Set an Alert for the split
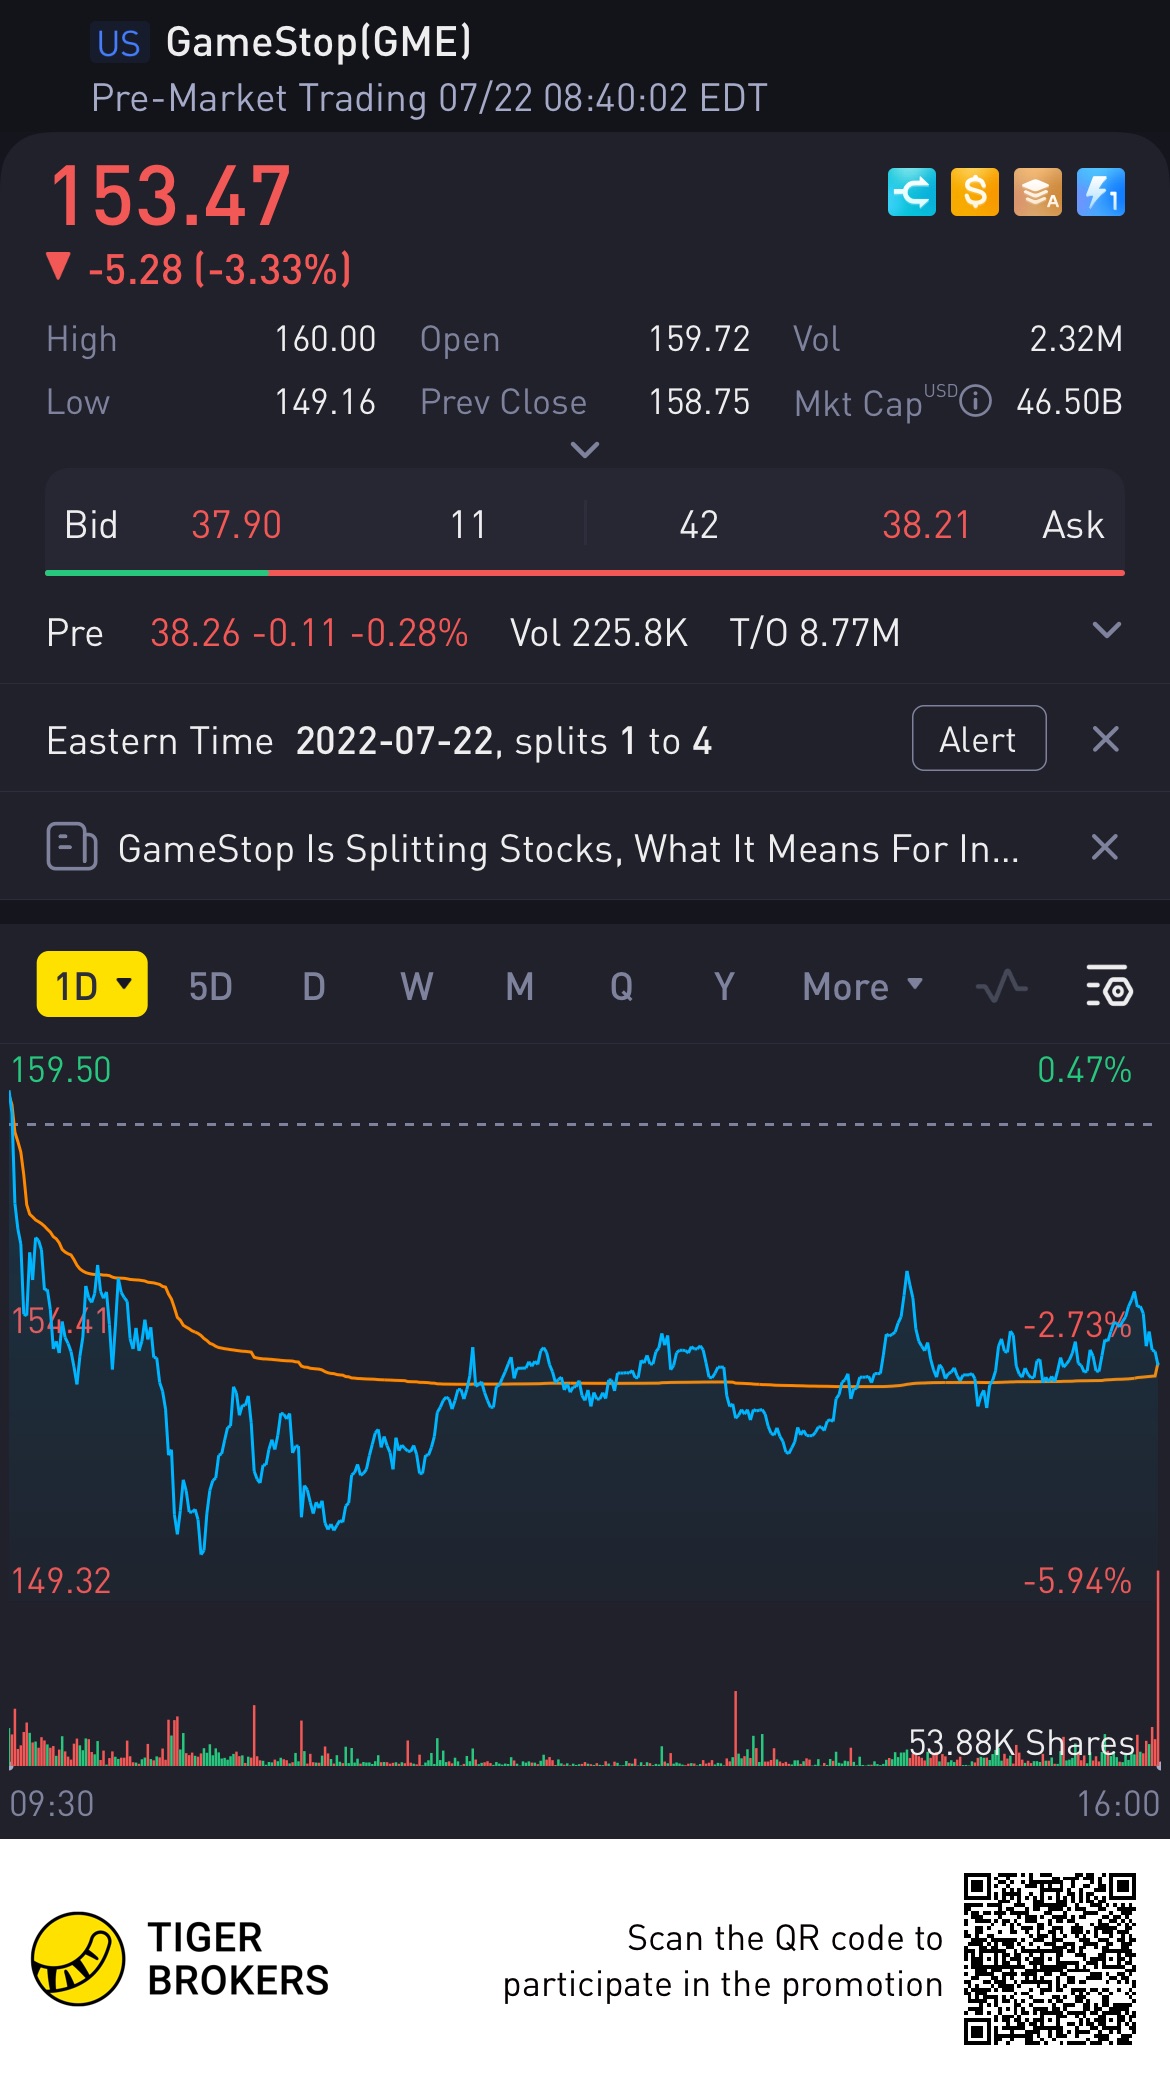Viewport: 1170px width, 2079px height. [979, 739]
